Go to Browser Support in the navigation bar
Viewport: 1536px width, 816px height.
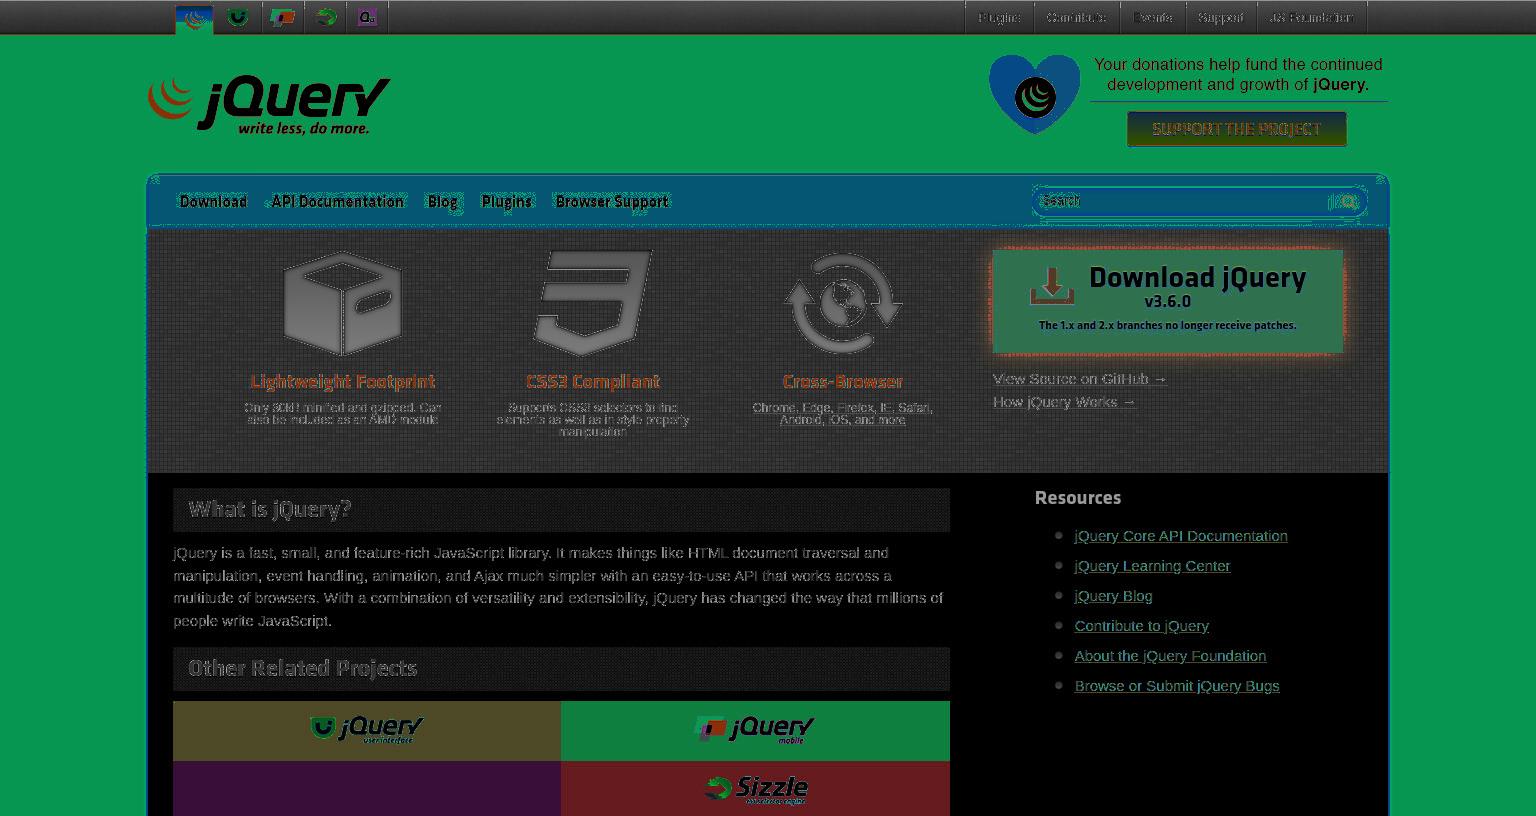[612, 202]
